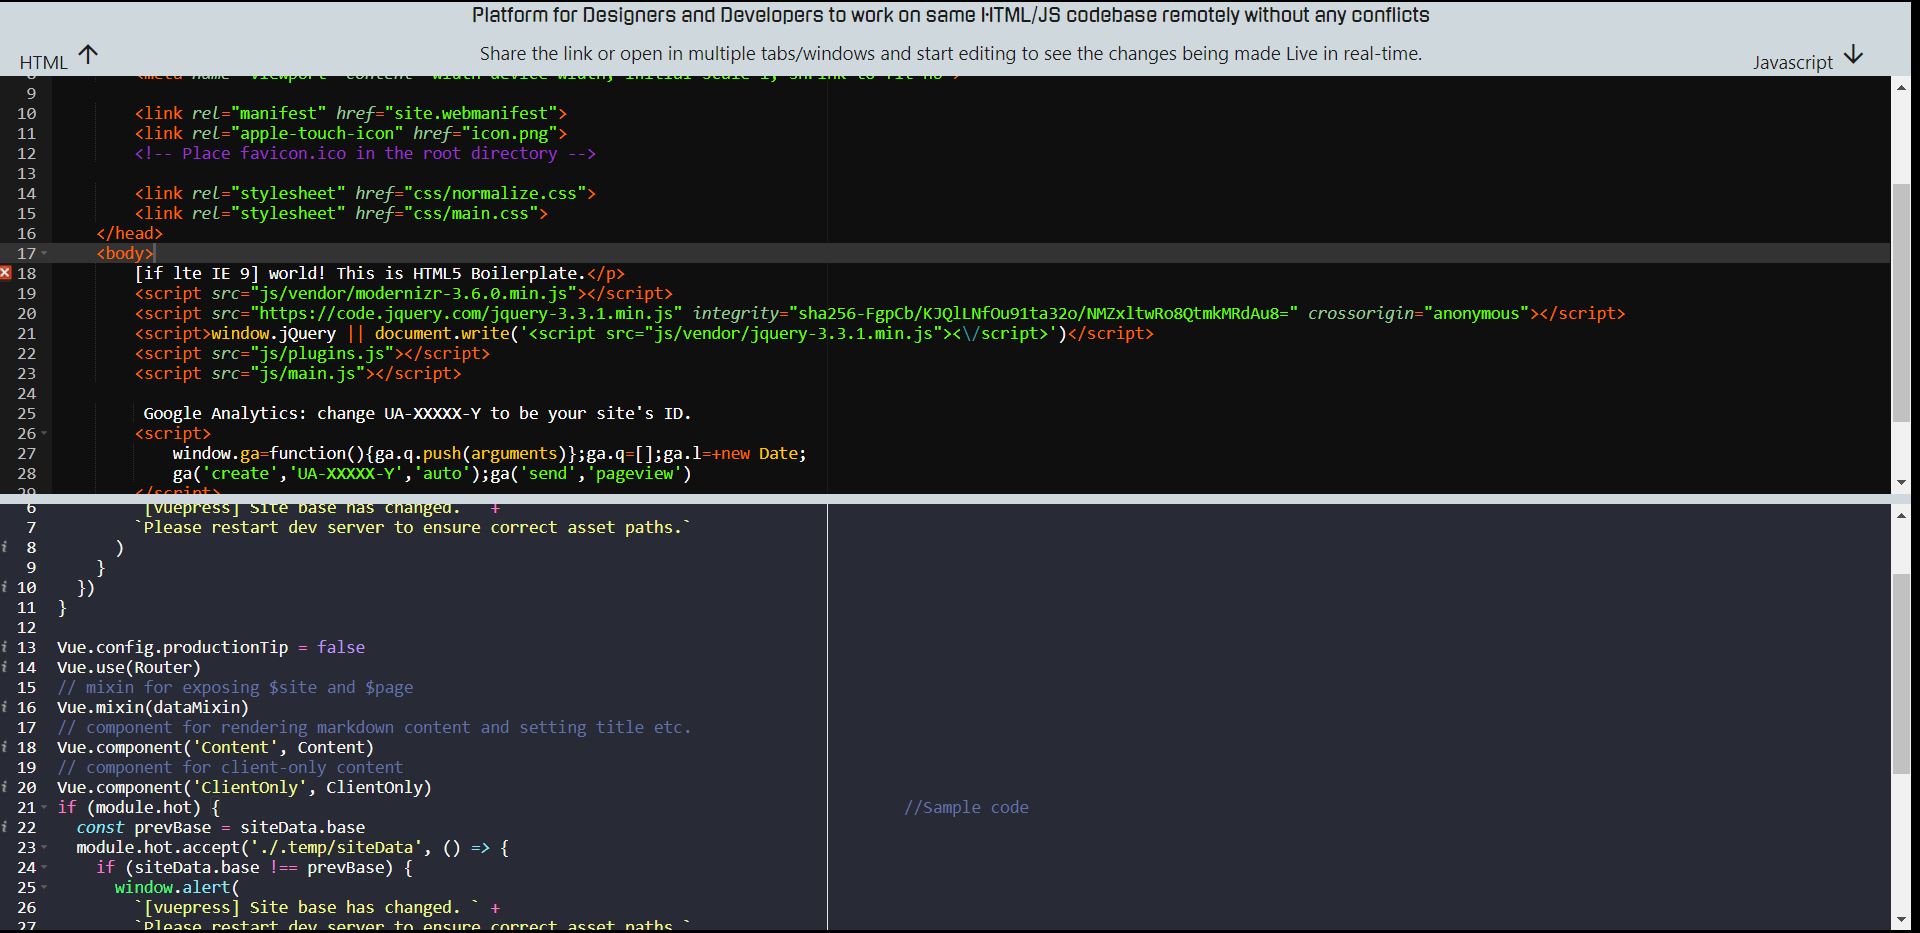Screen dimensions: 1920x933
Task: Click info marker on Javascript line 14
Action: tap(5, 667)
